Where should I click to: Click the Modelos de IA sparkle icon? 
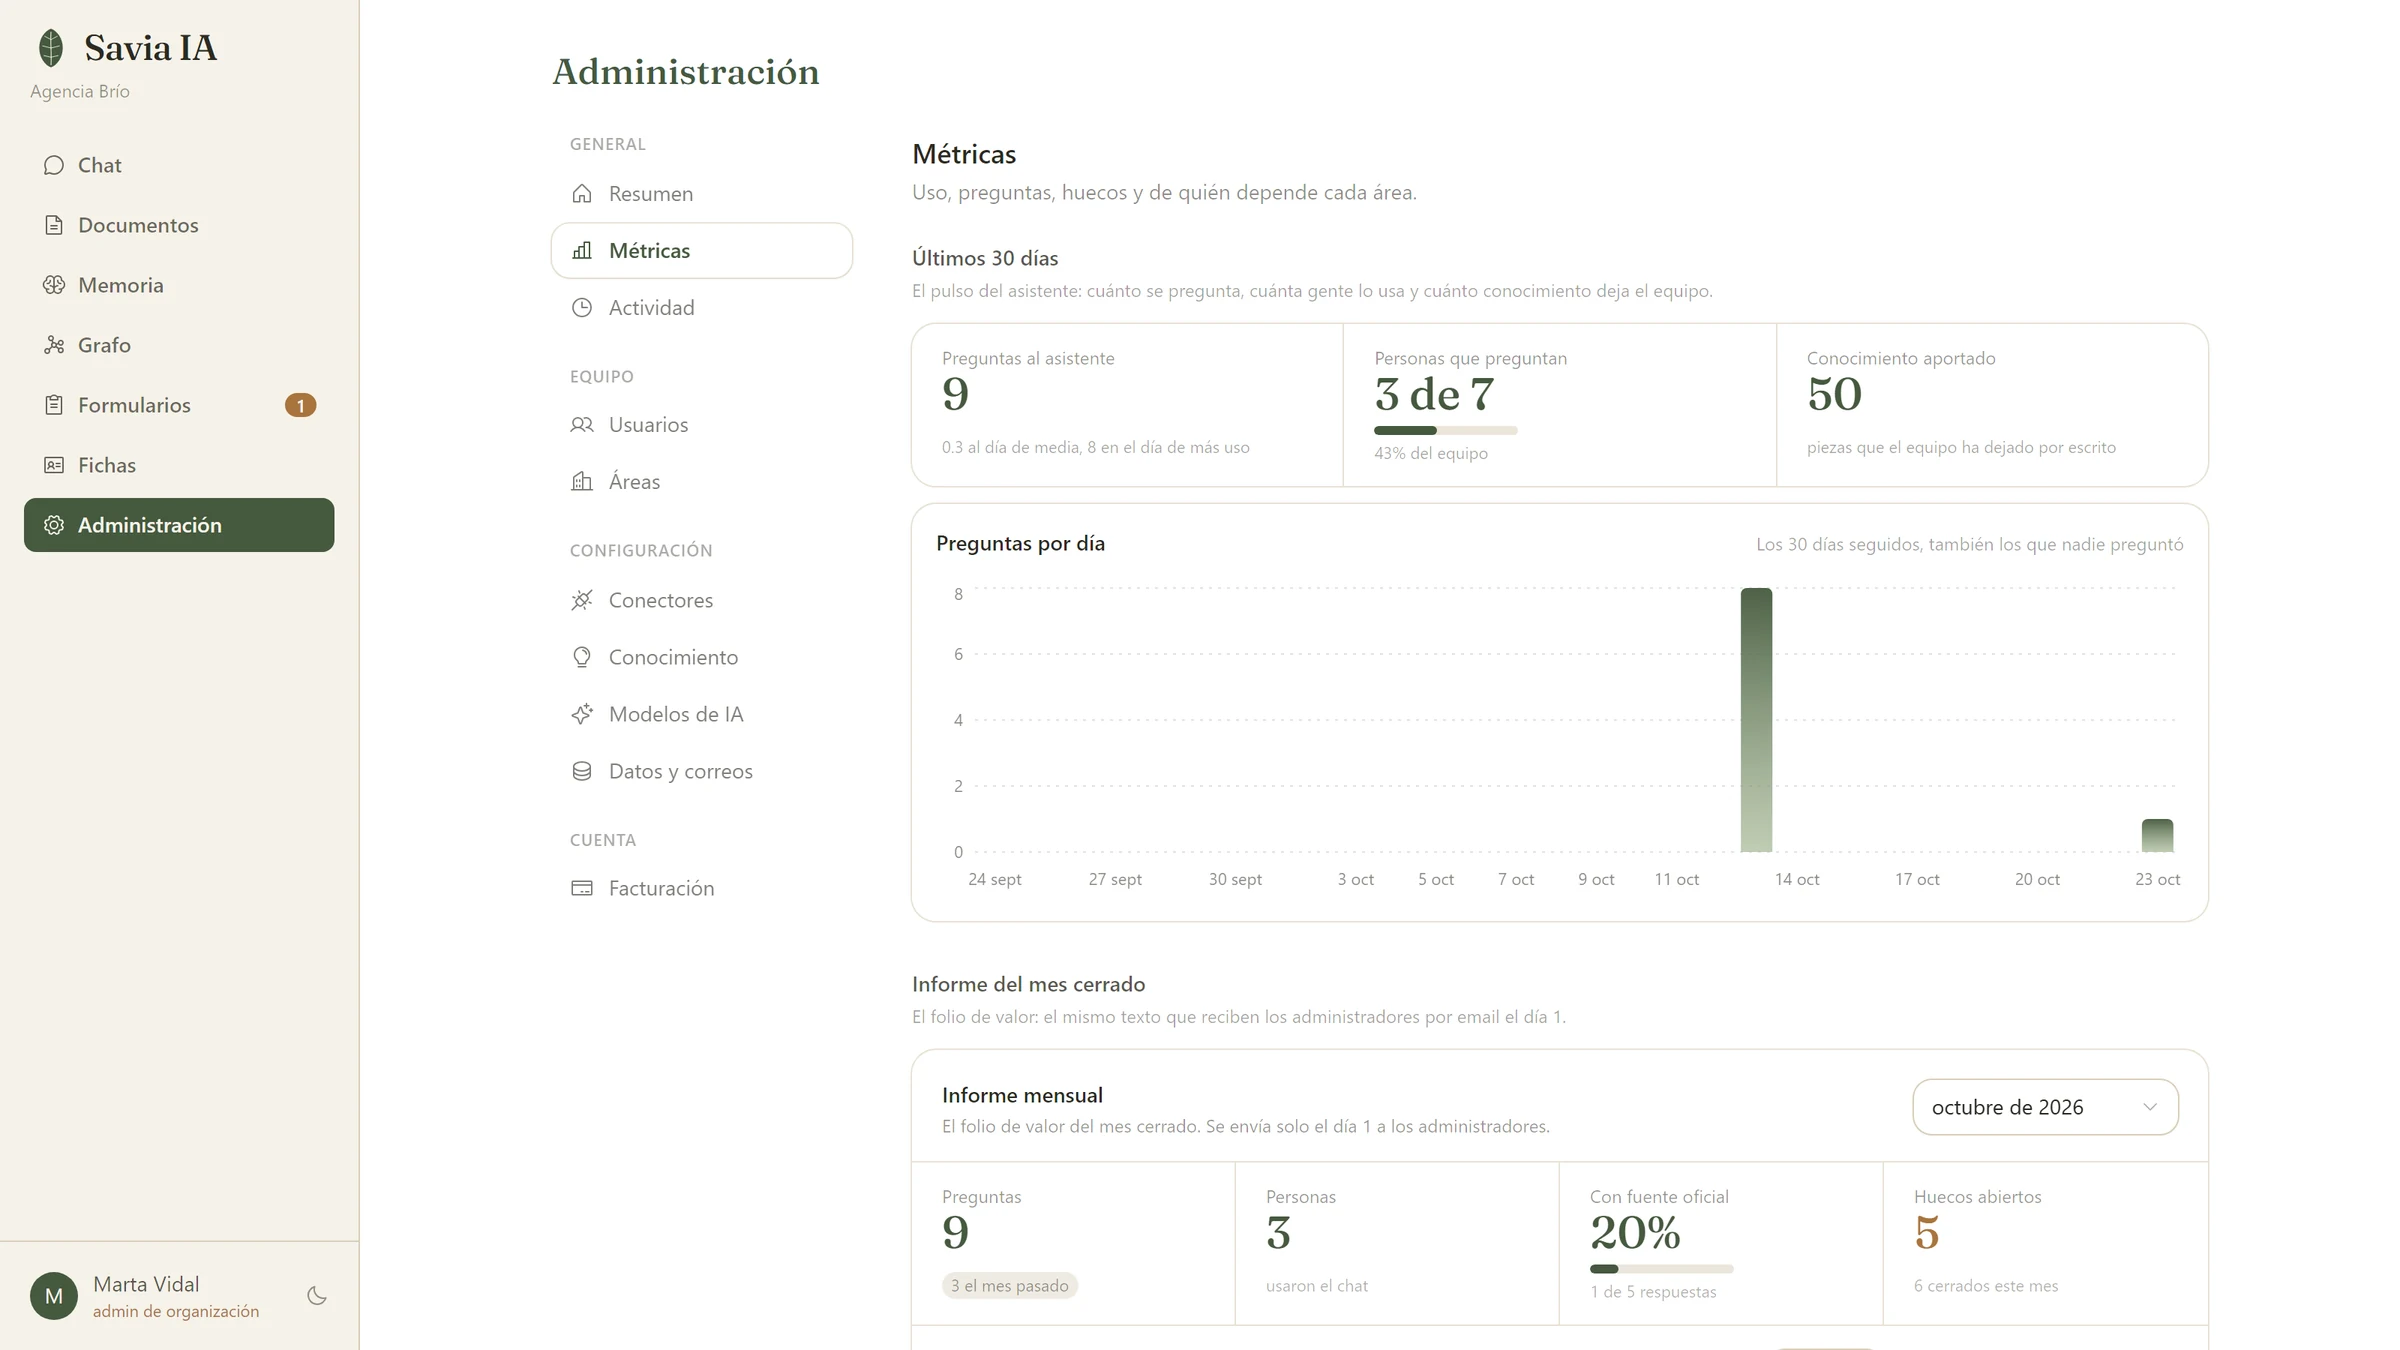[x=582, y=714]
